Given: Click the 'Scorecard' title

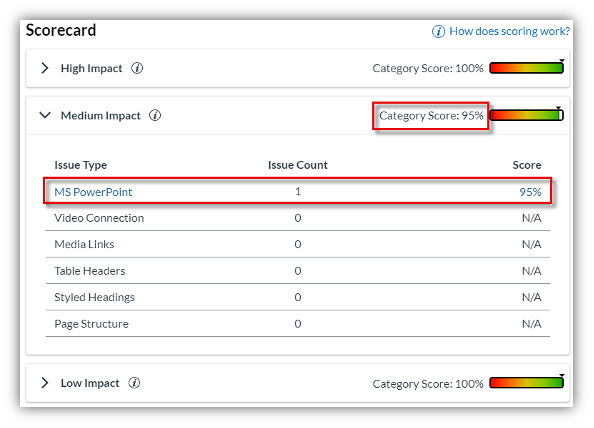Looking at the screenshot, I should point(61,30).
